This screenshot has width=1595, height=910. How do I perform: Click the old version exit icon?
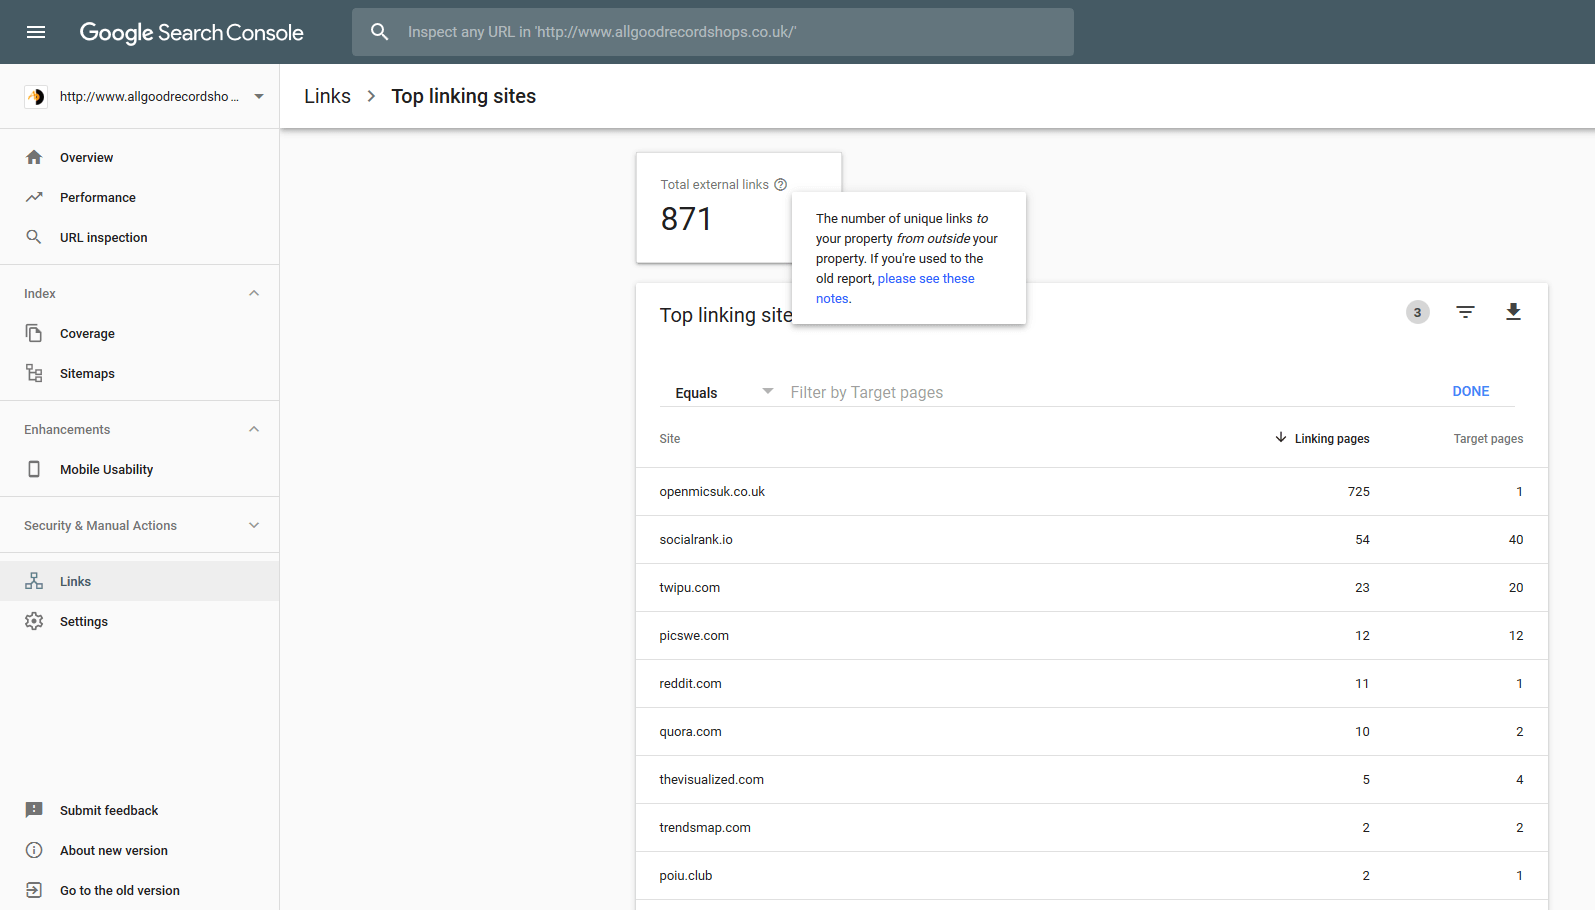[34, 890]
